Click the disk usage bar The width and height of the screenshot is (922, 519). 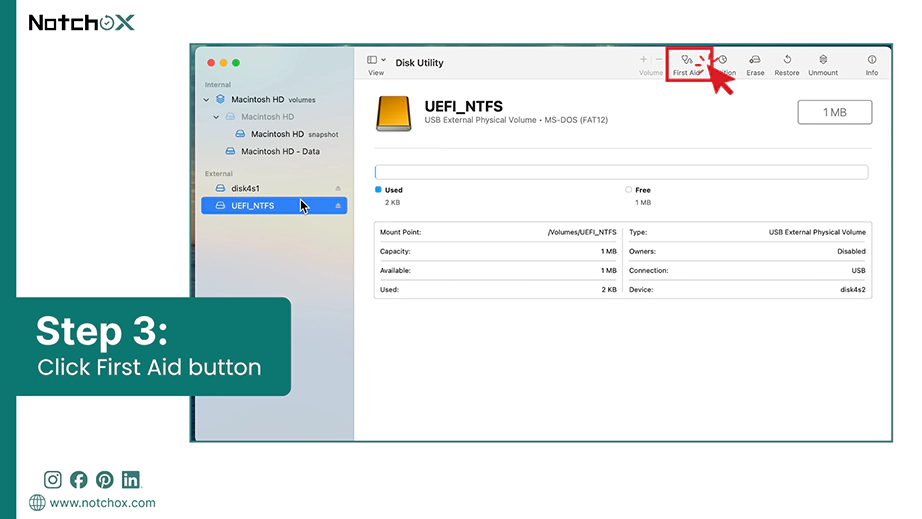[622, 172]
